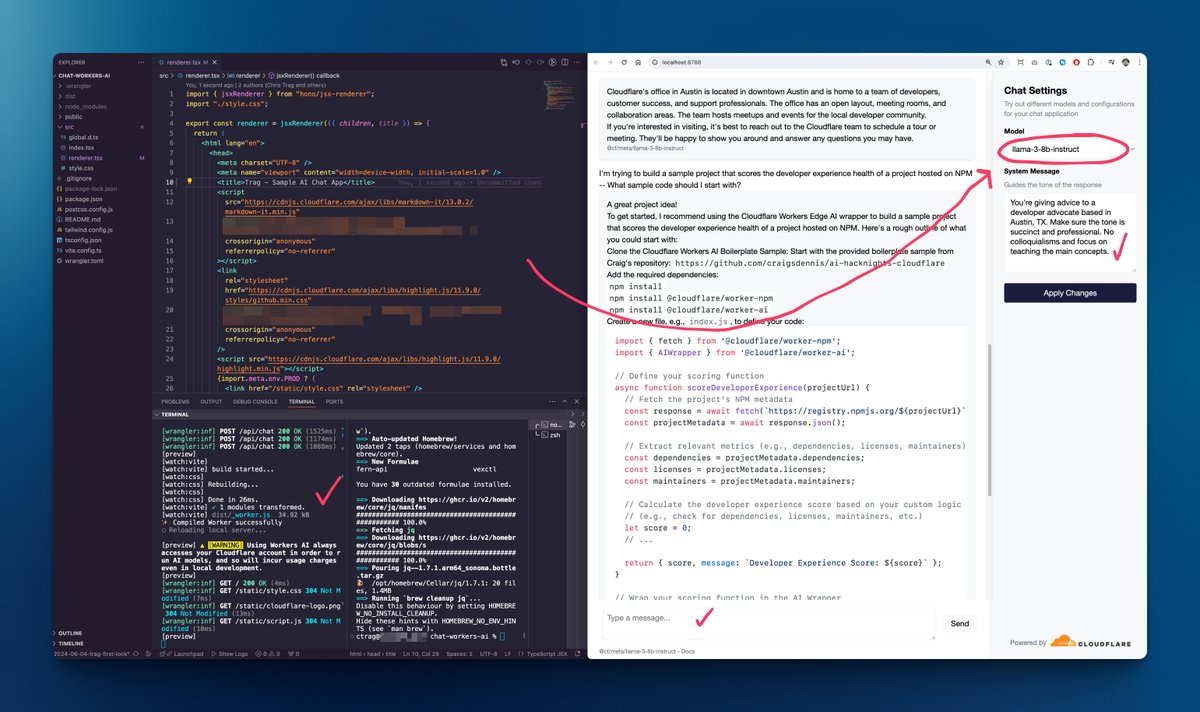Close the renderer.tsx editor tab

point(214,62)
